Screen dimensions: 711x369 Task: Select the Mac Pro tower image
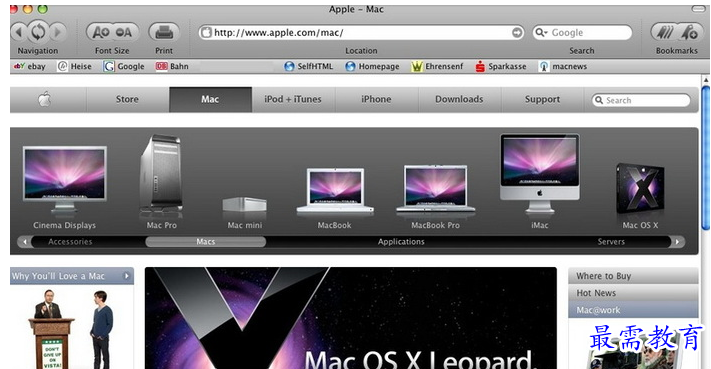point(161,175)
